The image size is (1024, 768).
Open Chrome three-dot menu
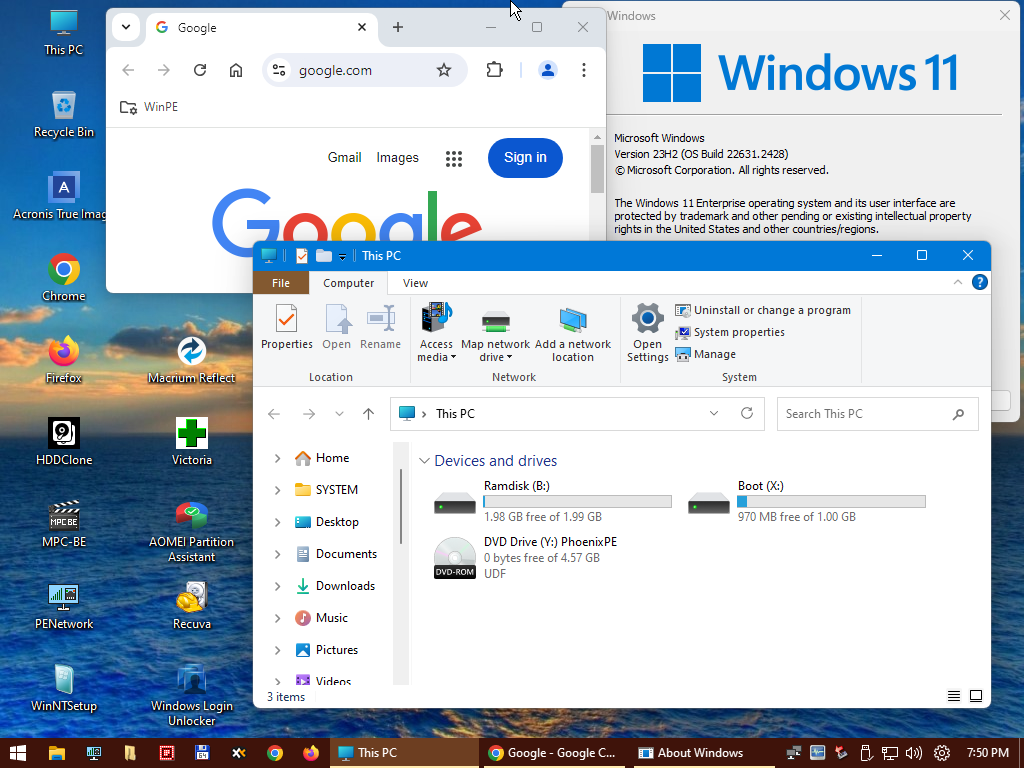pos(584,70)
